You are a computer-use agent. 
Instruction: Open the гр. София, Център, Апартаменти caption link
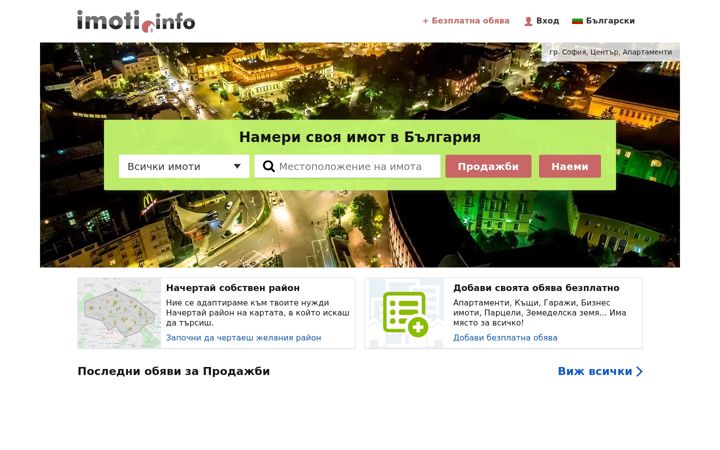pyautogui.click(x=610, y=52)
